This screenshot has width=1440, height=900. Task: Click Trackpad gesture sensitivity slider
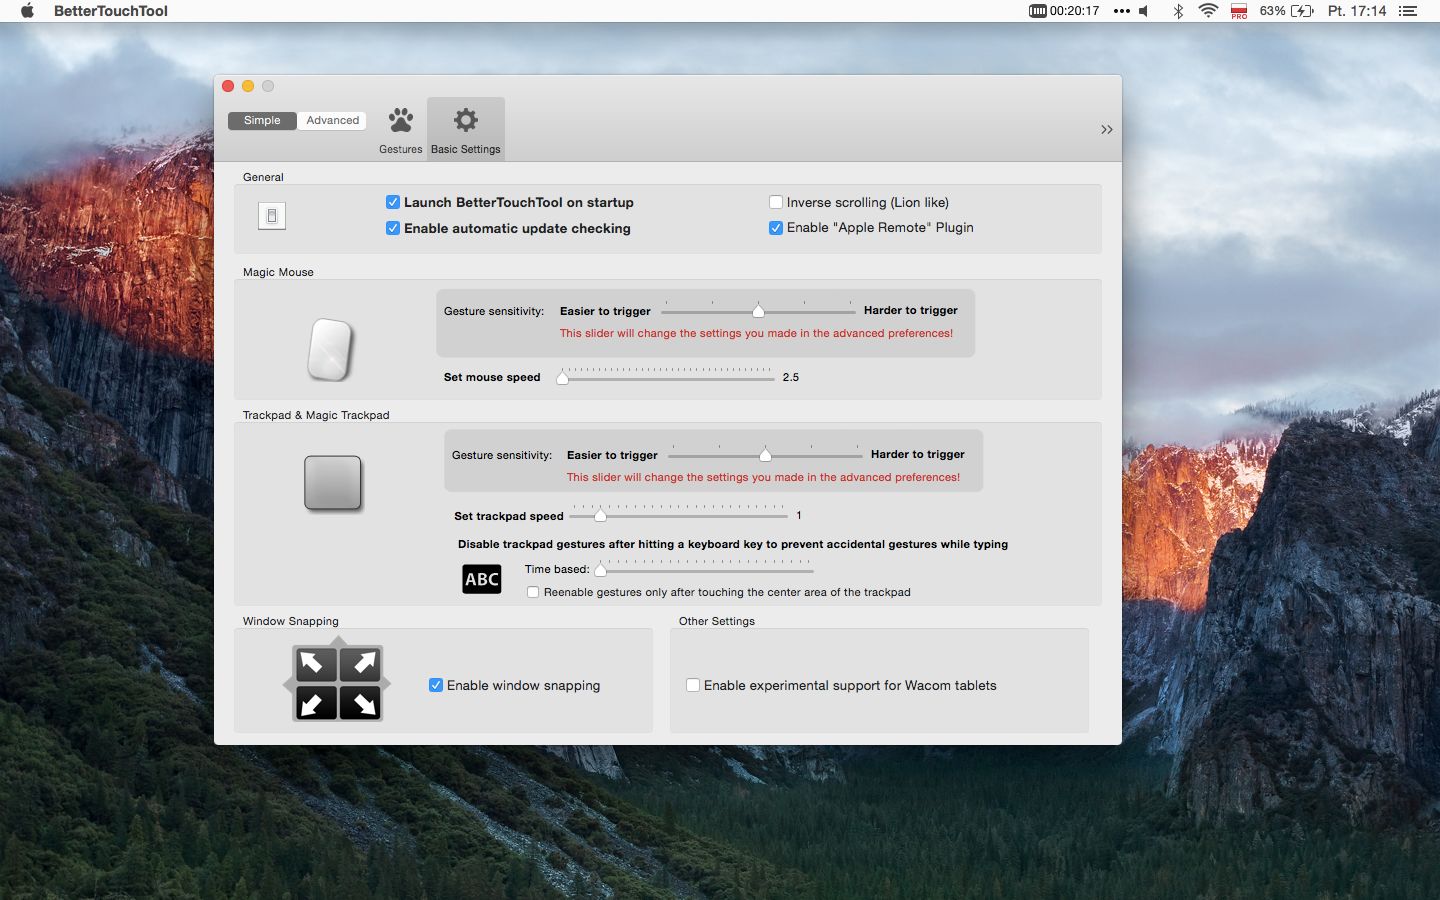coord(765,454)
